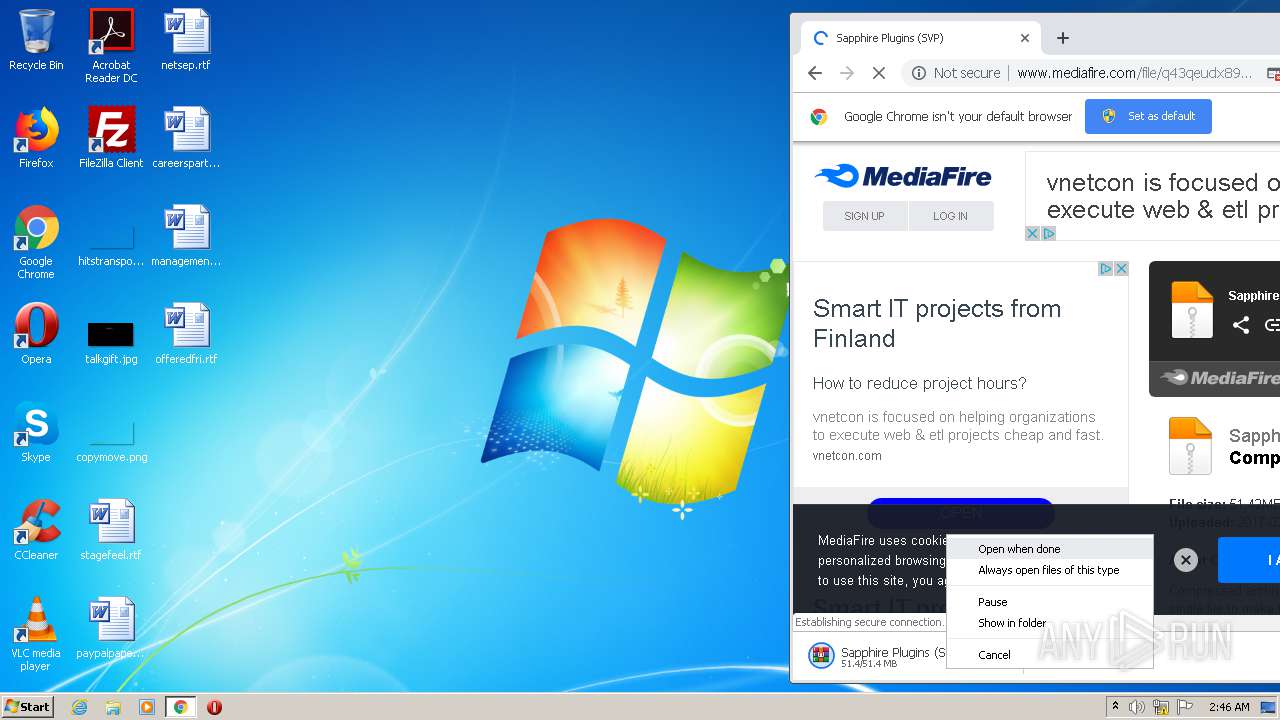Image resolution: width=1280 pixels, height=720 pixels.
Task: Open FileZilla Client shortcut
Action: tap(111, 138)
